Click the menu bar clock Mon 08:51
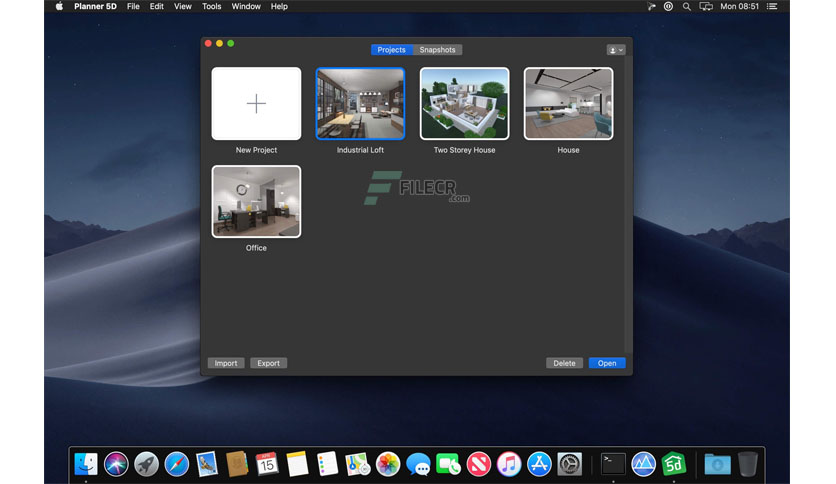 pyautogui.click(x=739, y=6)
